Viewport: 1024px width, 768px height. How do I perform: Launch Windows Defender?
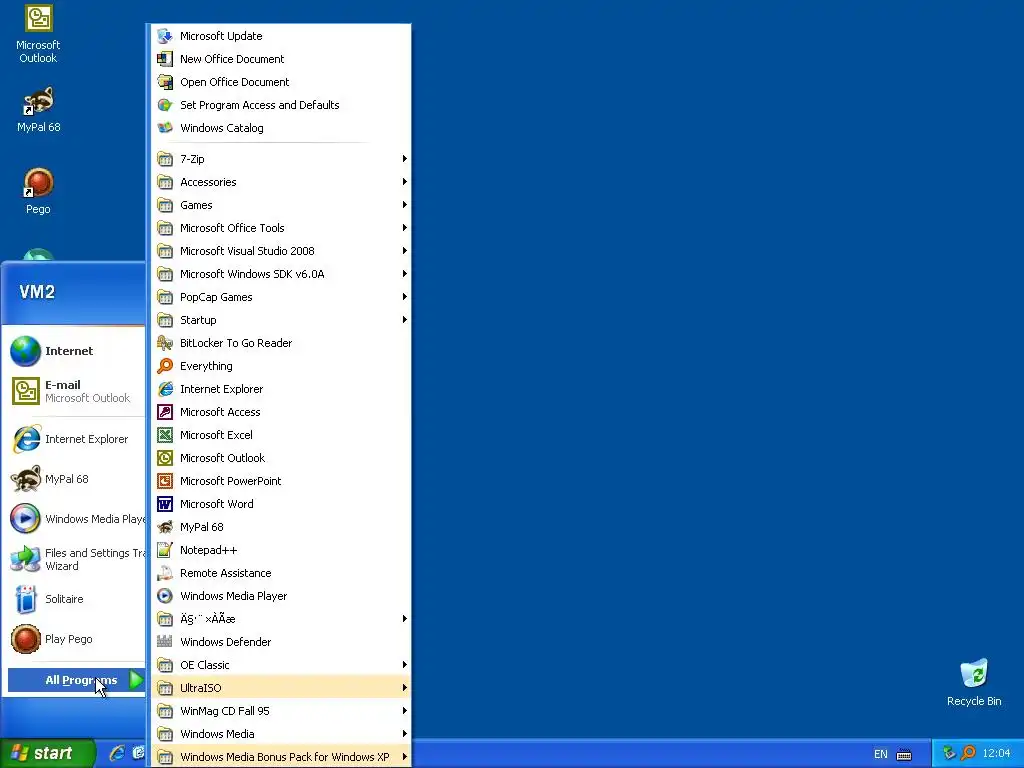coord(281,642)
